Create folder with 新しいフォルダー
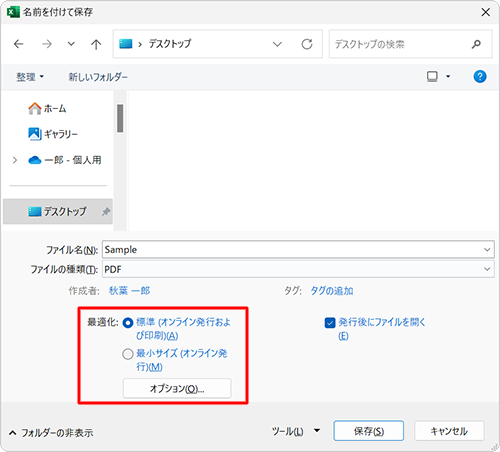Screen dimensions: 500x452 (98, 77)
